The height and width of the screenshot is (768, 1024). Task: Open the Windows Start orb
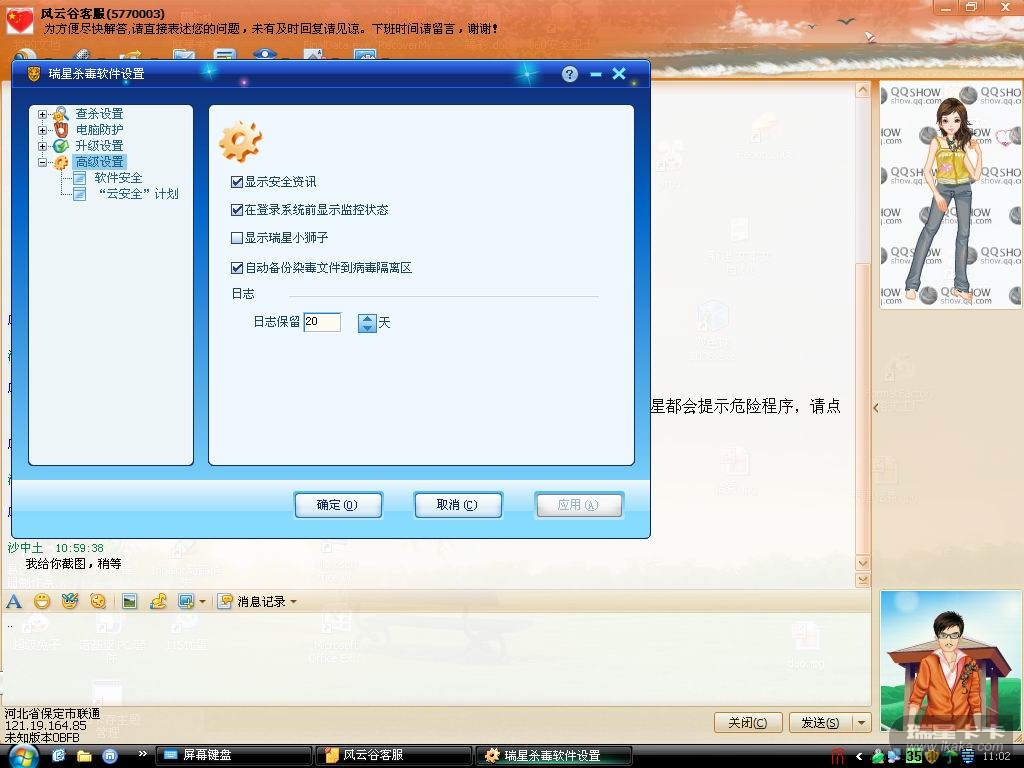pos(23,756)
